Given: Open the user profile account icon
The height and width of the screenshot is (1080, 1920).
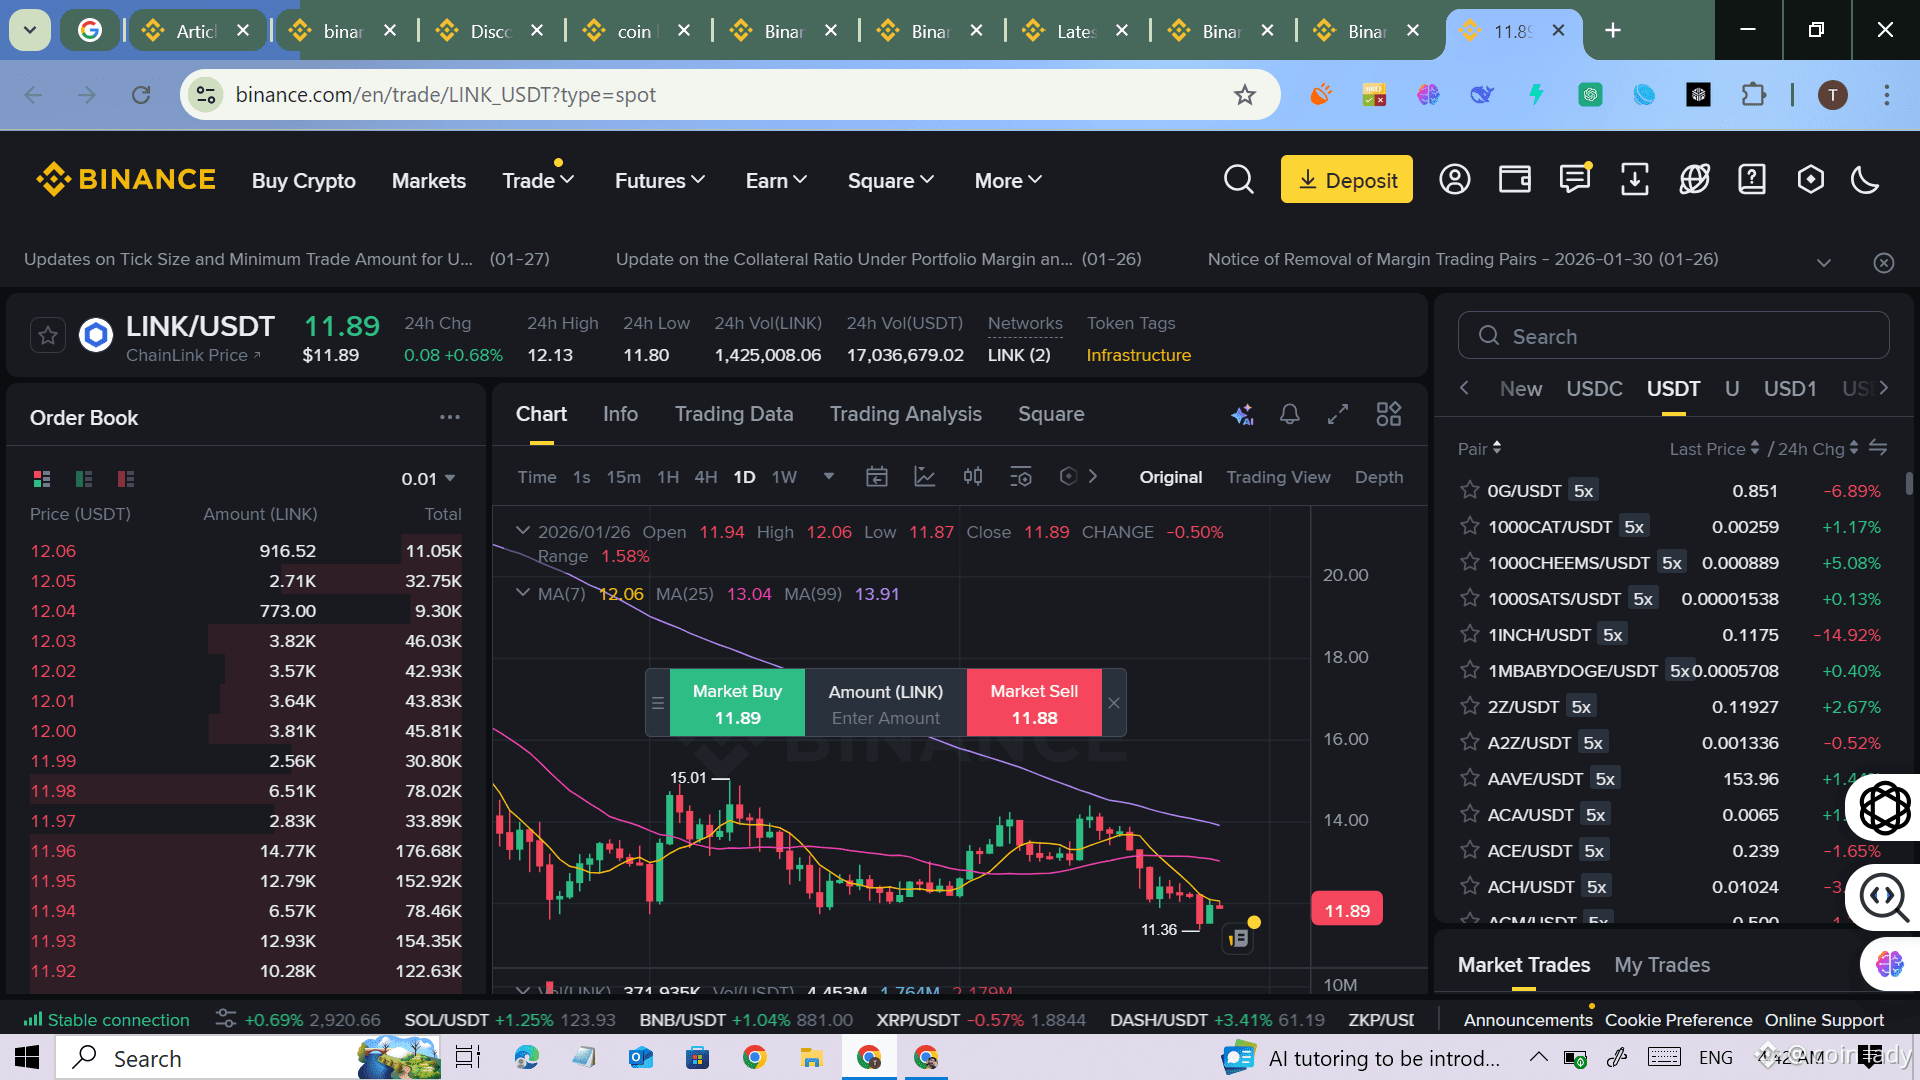Looking at the screenshot, I should tap(1455, 180).
